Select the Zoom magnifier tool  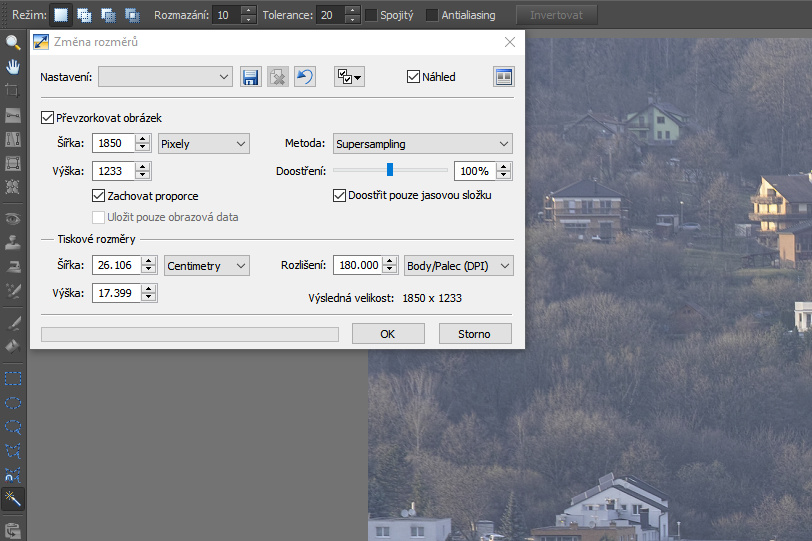(x=13, y=43)
